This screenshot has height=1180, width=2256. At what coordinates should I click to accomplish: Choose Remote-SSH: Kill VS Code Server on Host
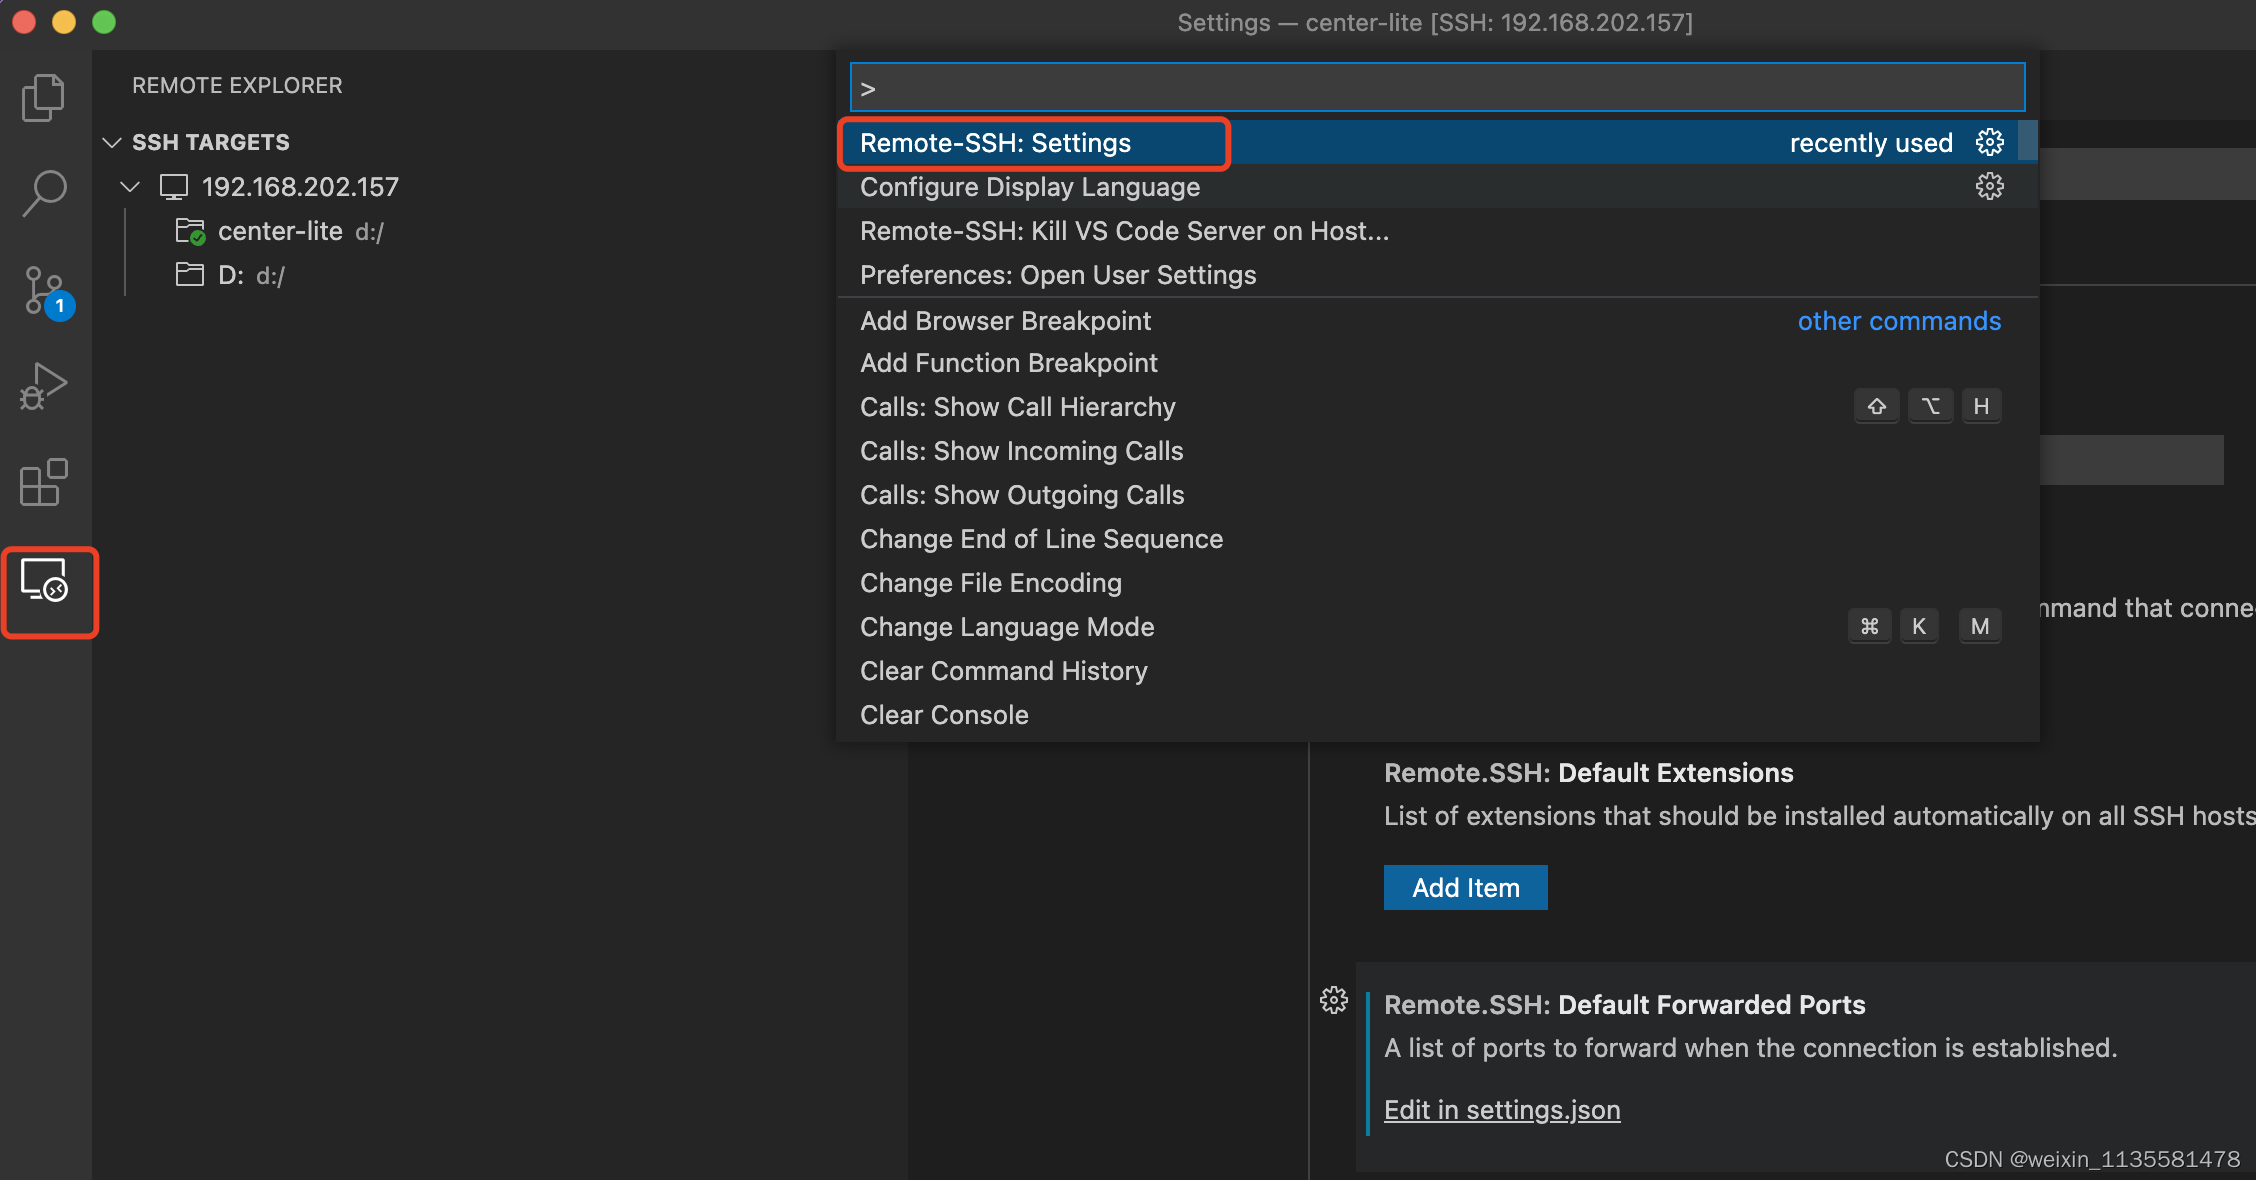(1123, 231)
